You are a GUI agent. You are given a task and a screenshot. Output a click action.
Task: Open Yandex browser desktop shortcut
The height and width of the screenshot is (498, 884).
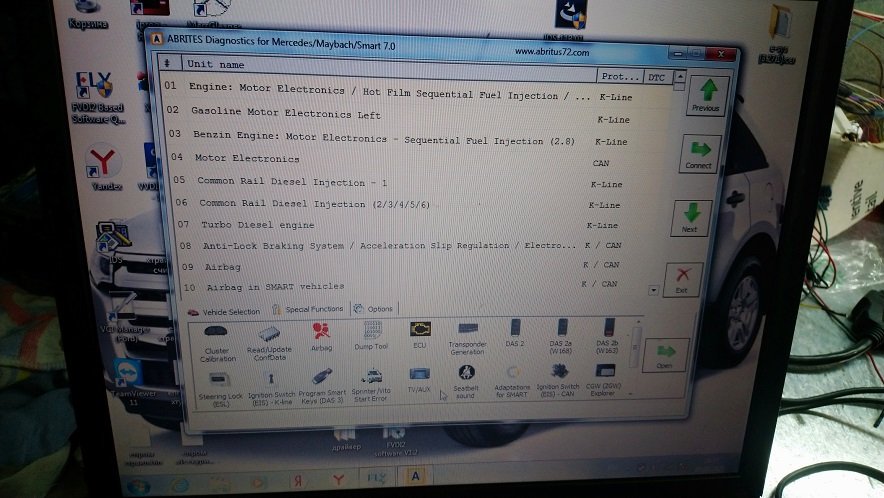click(x=104, y=168)
